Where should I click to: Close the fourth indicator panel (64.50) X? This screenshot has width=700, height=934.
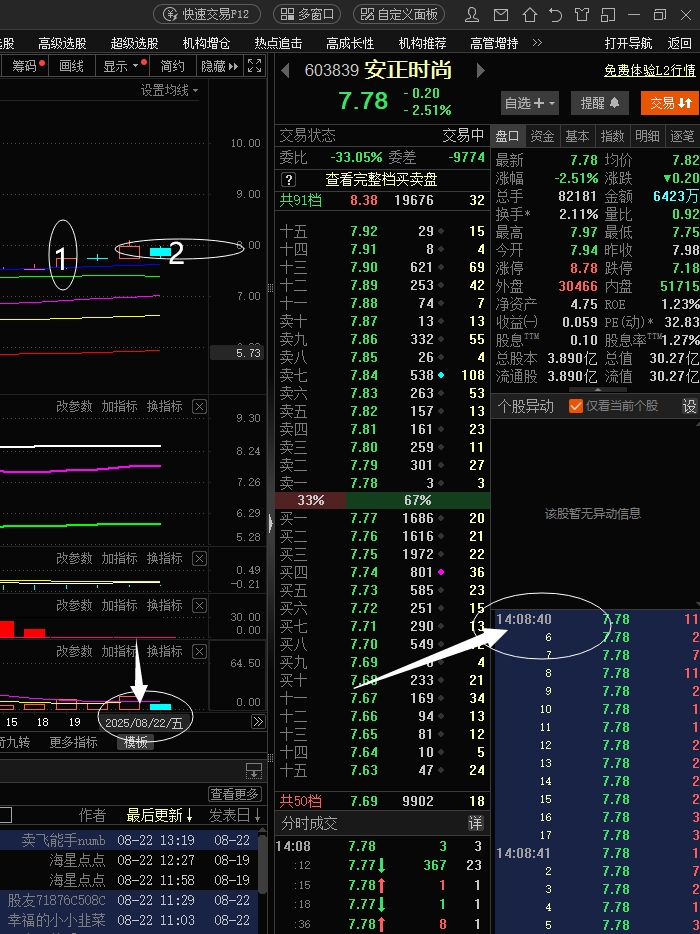(x=200, y=651)
